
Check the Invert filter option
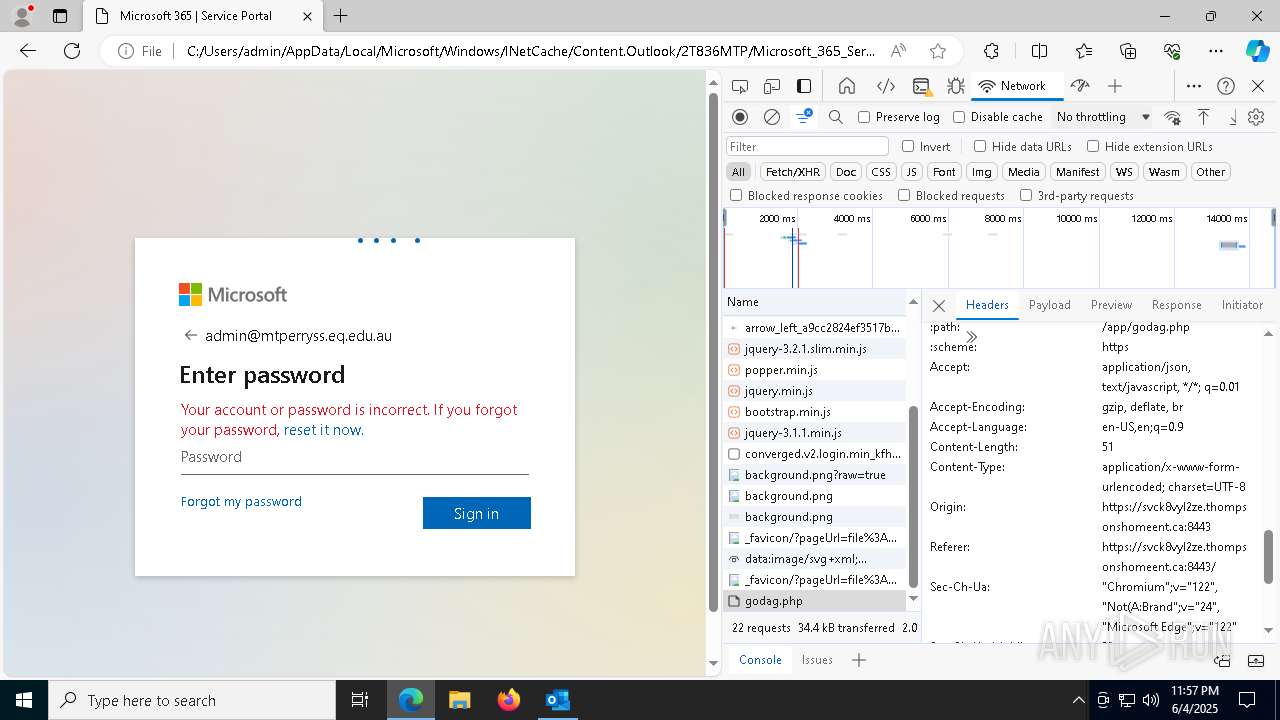(x=908, y=146)
